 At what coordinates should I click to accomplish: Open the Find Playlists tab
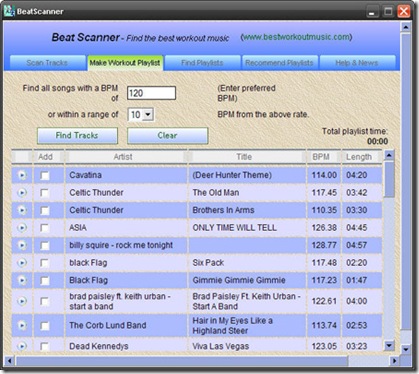202,63
